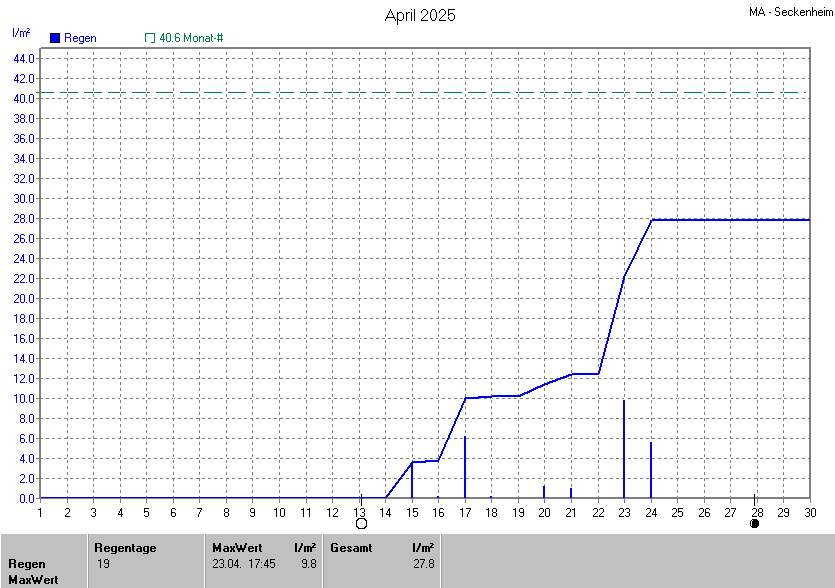Click the tallest rain bar on day 23

[624, 450]
